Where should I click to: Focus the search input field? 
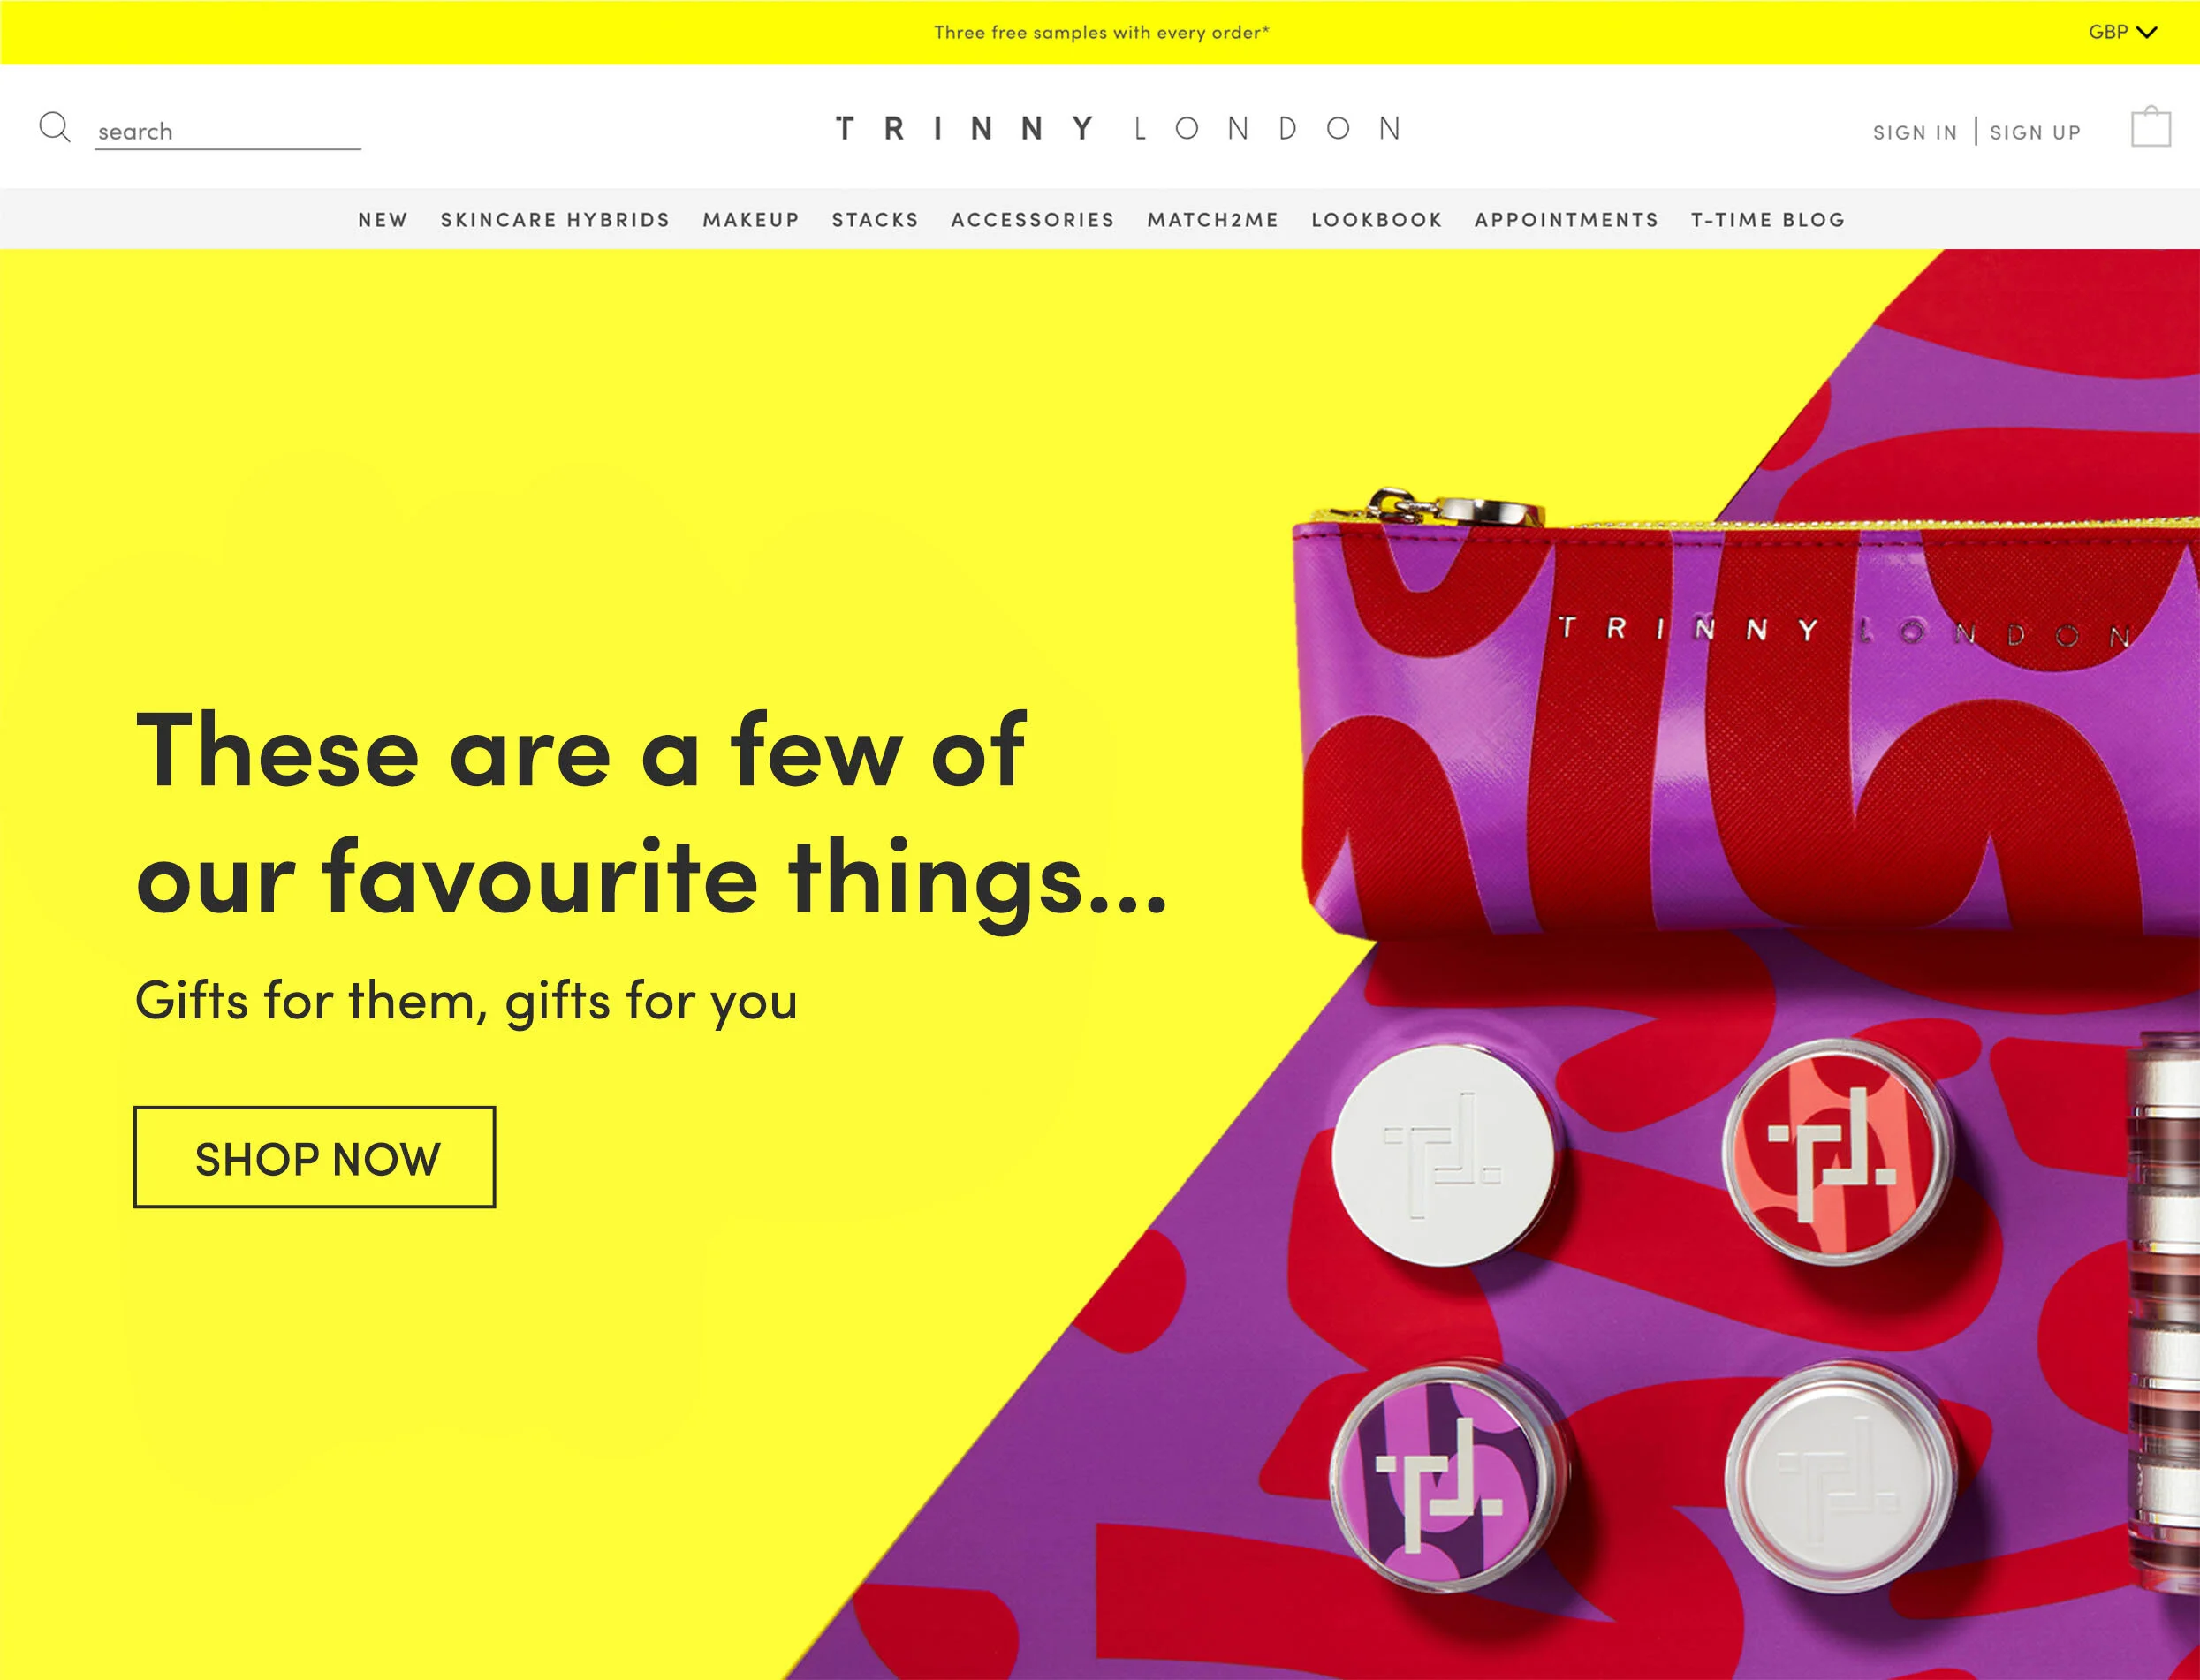coord(228,131)
